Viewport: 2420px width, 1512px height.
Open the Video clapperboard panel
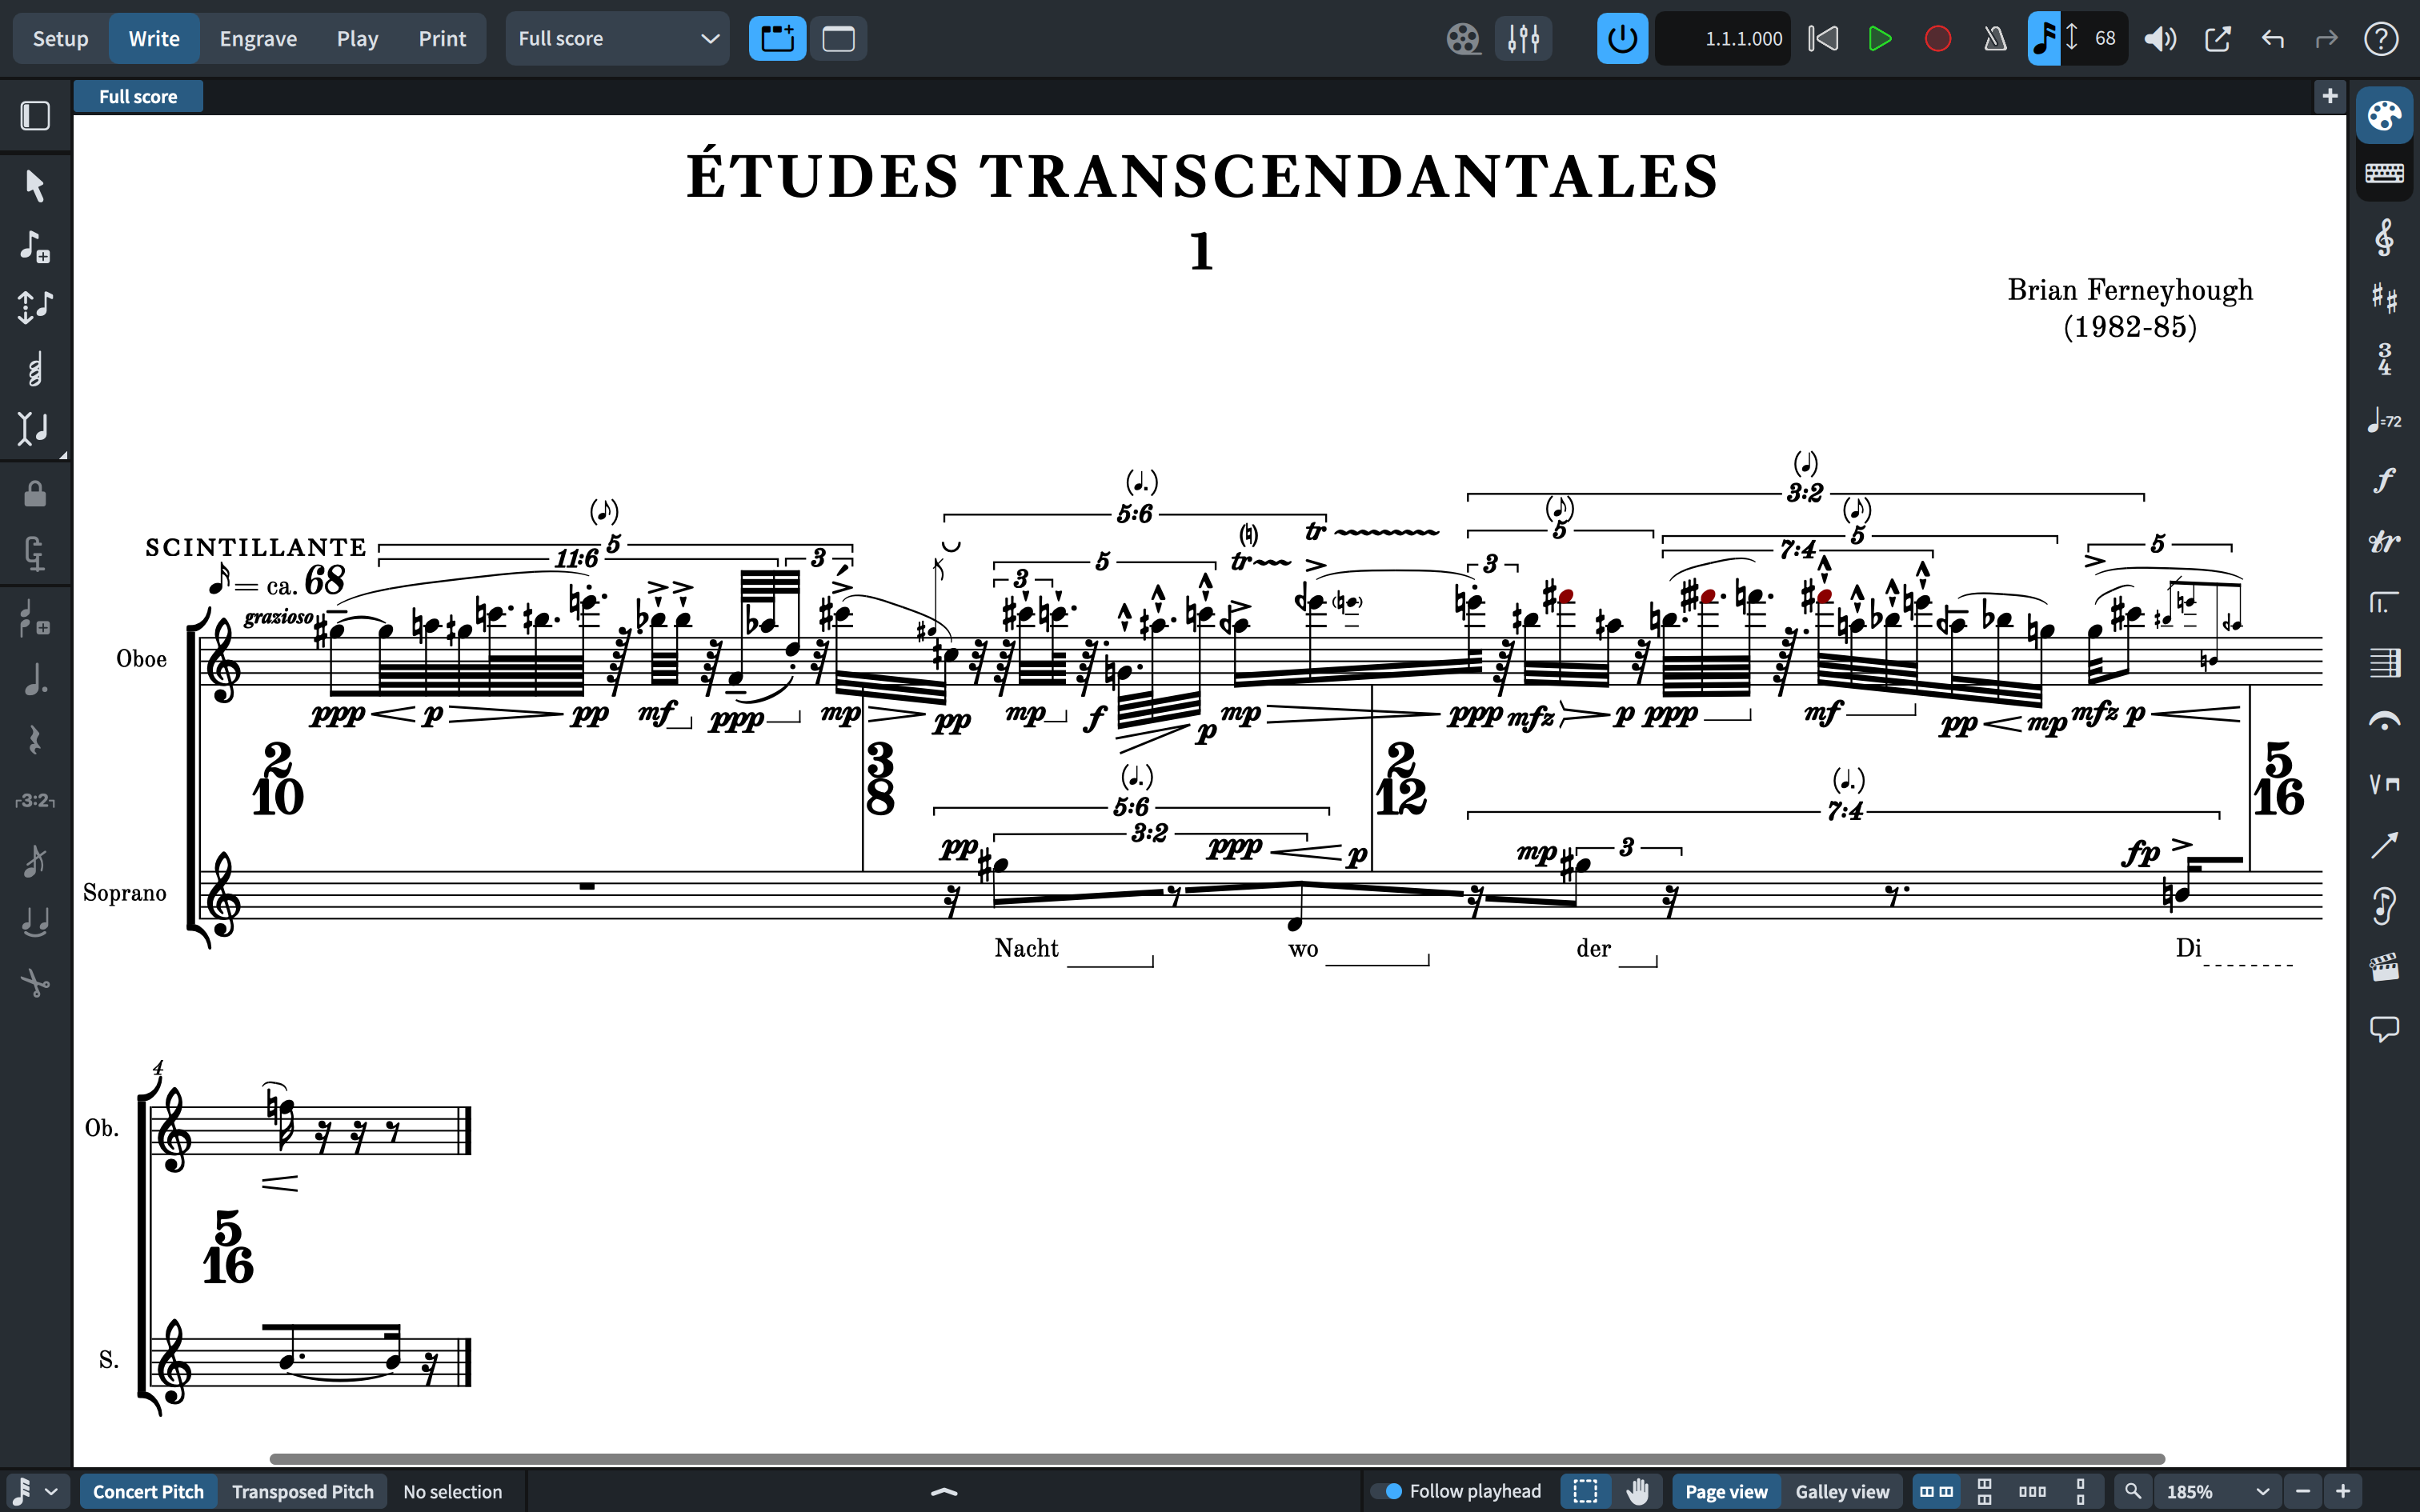pyautogui.click(x=2384, y=967)
